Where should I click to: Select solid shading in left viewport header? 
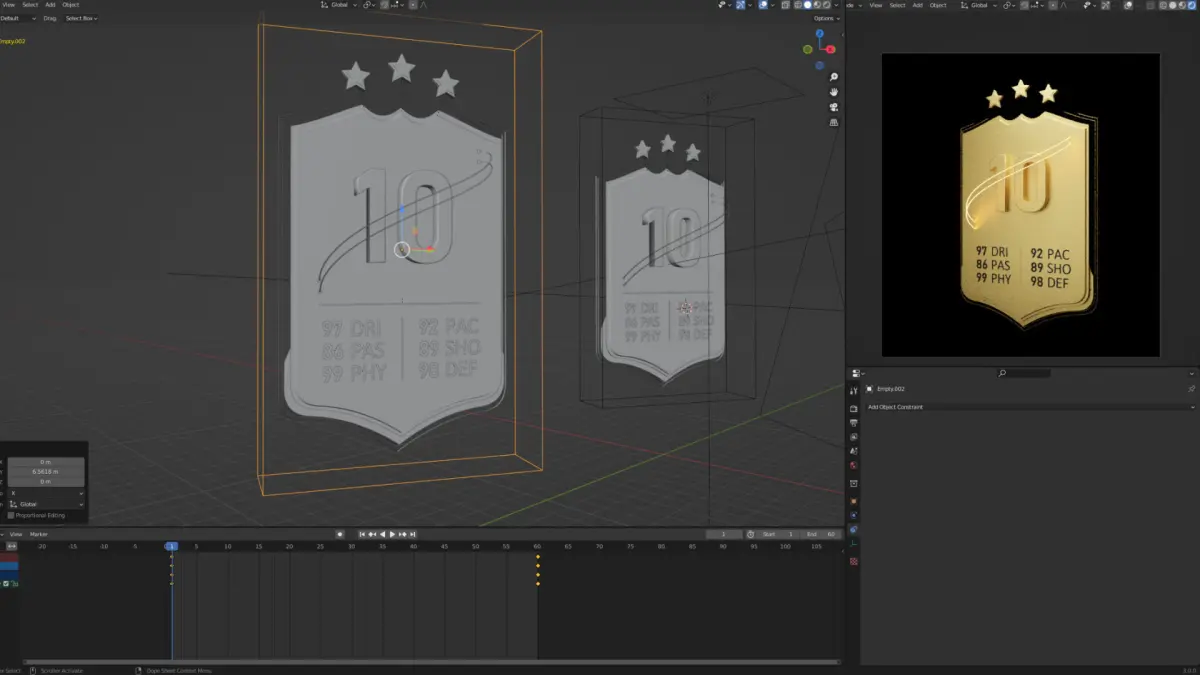[807, 5]
